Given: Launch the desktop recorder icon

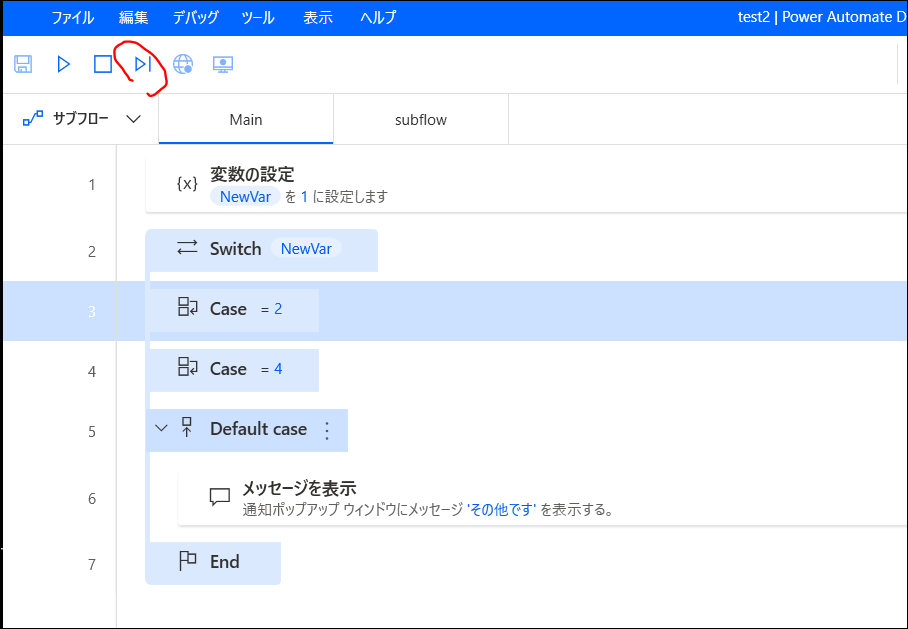Looking at the screenshot, I should 222,63.
